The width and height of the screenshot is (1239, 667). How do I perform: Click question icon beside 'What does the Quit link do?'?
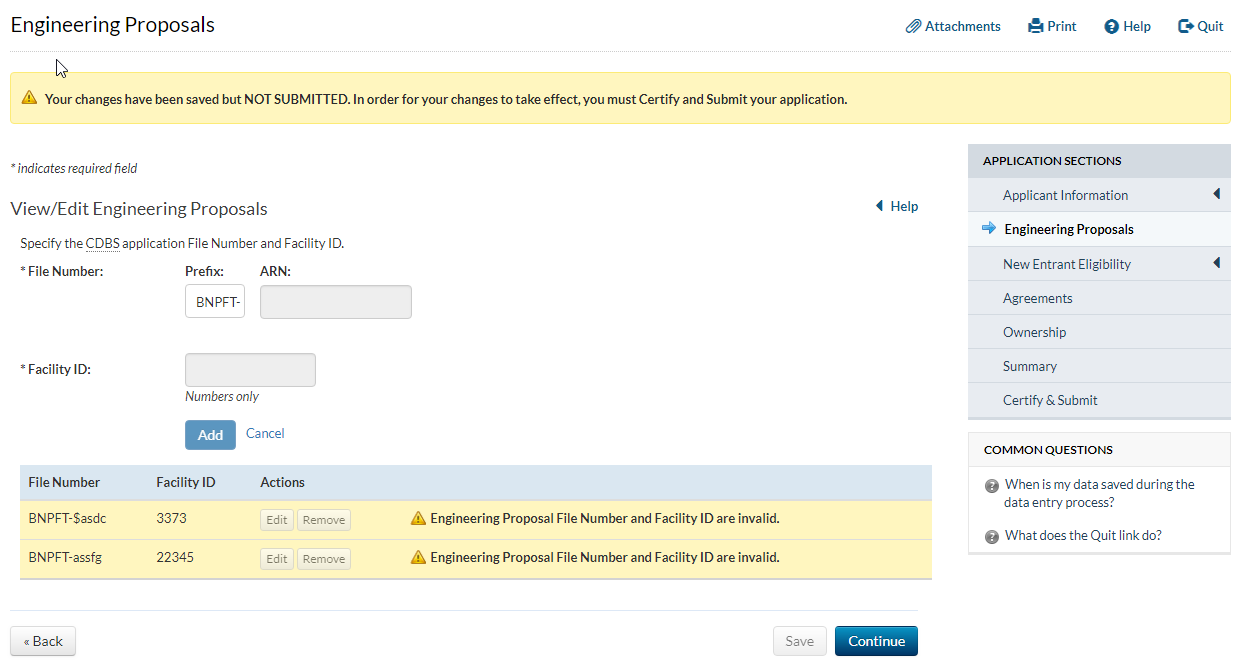[992, 537]
